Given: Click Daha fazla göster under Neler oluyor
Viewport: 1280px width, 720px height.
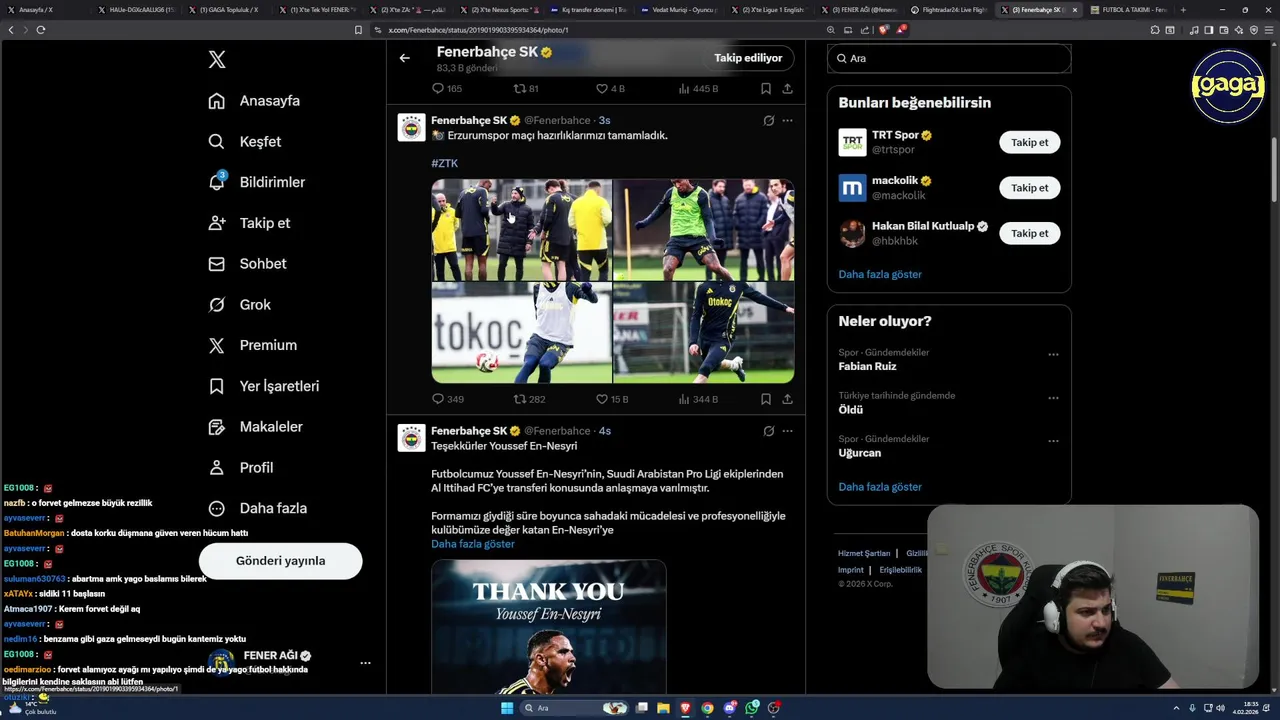Looking at the screenshot, I should coord(880,487).
